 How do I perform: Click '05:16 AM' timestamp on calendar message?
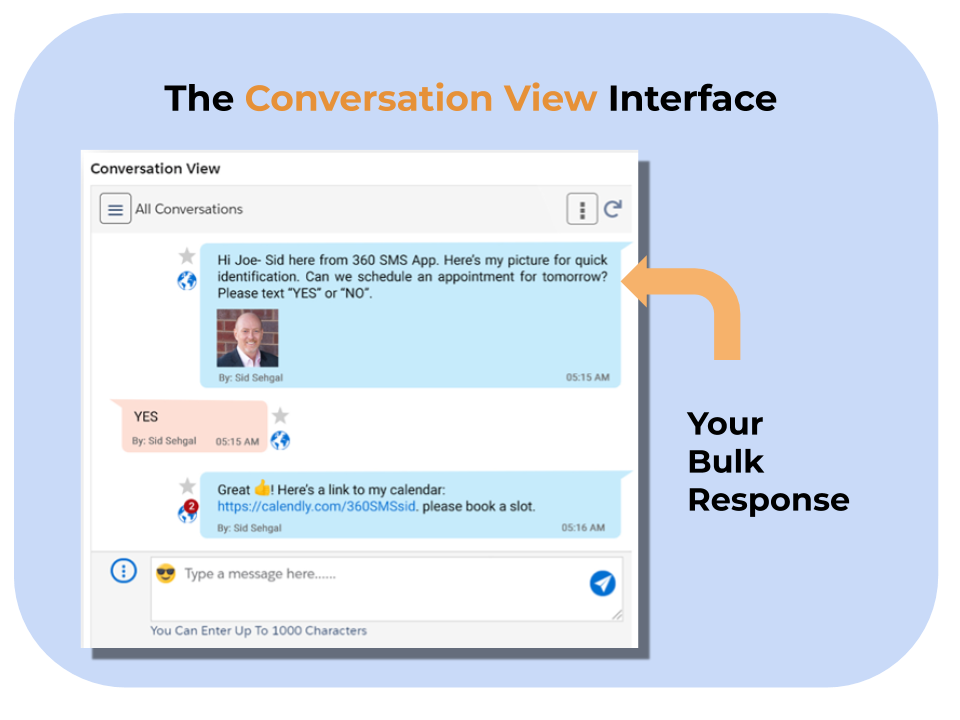pos(583,528)
